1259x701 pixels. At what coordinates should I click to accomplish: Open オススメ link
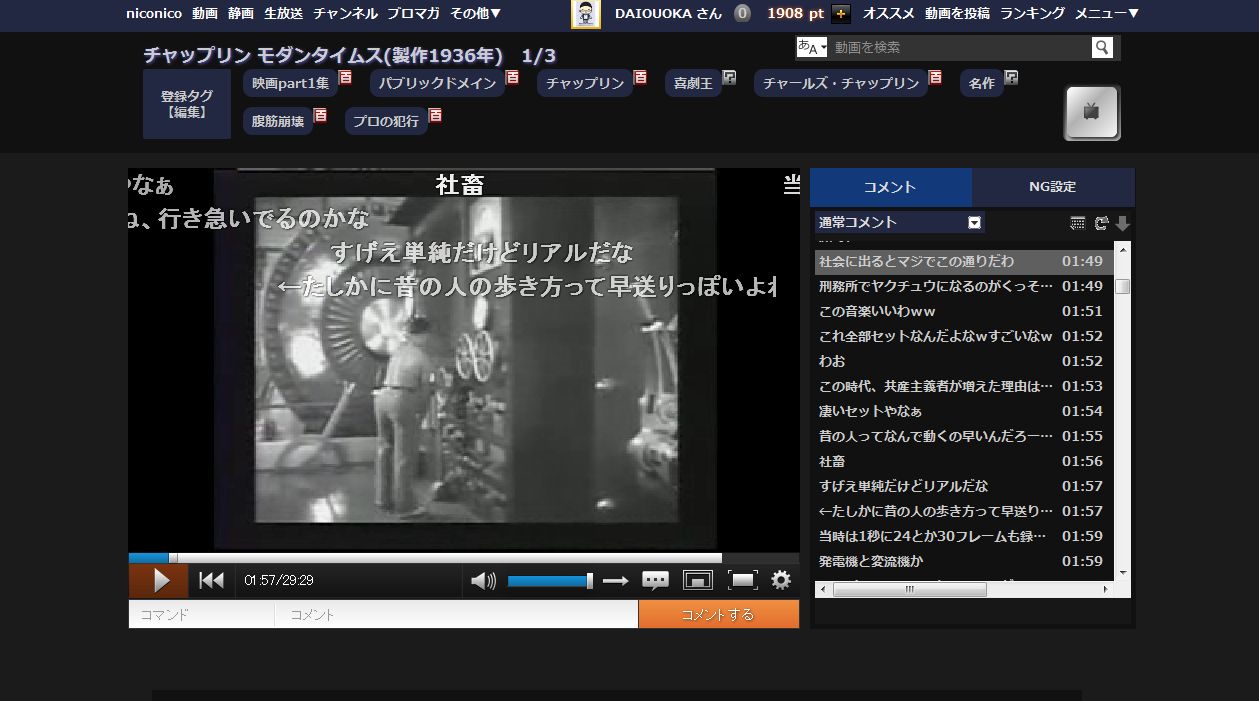(x=889, y=13)
